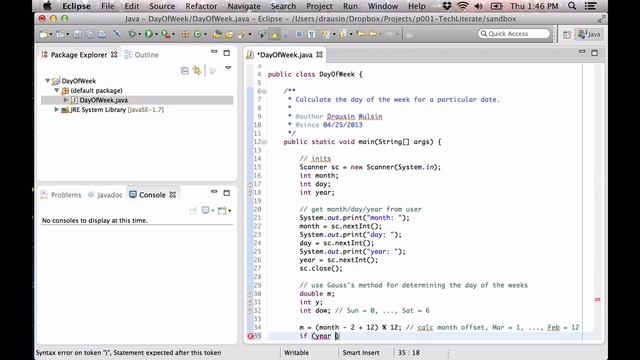Close the Console view tab
The height and width of the screenshot is (360, 640).
(173, 195)
